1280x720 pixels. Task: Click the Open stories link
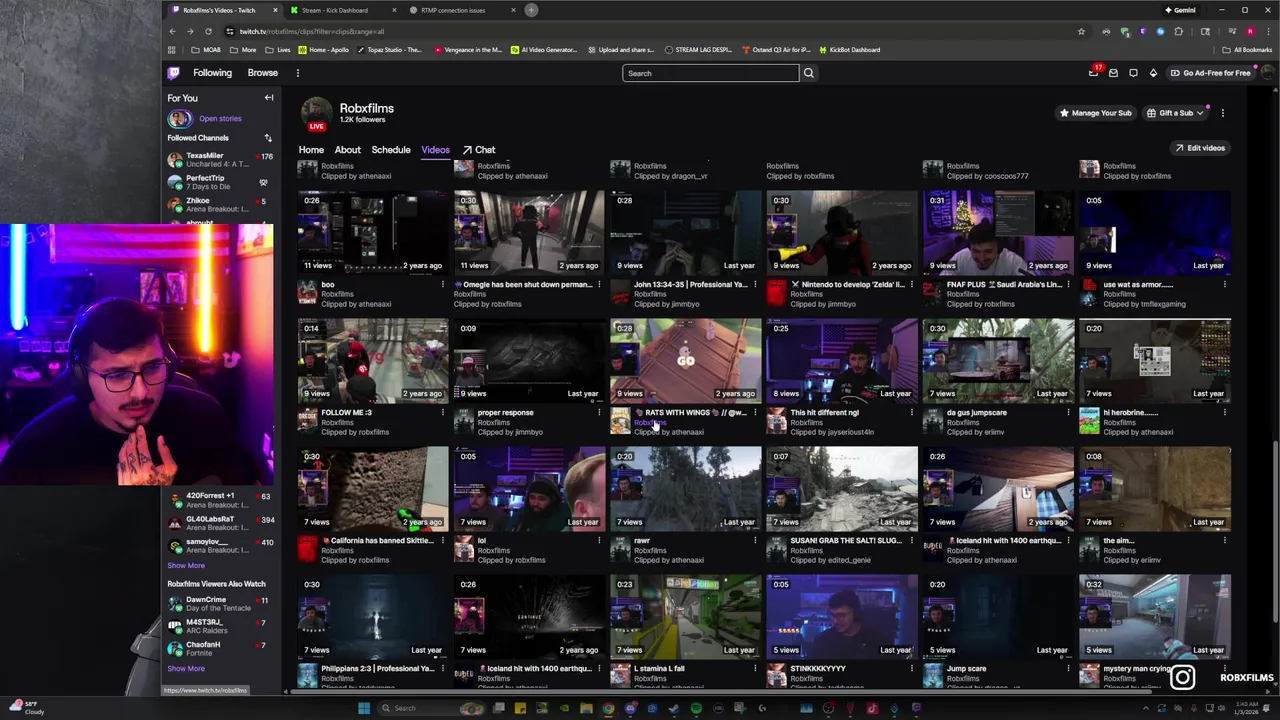(x=220, y=118)
